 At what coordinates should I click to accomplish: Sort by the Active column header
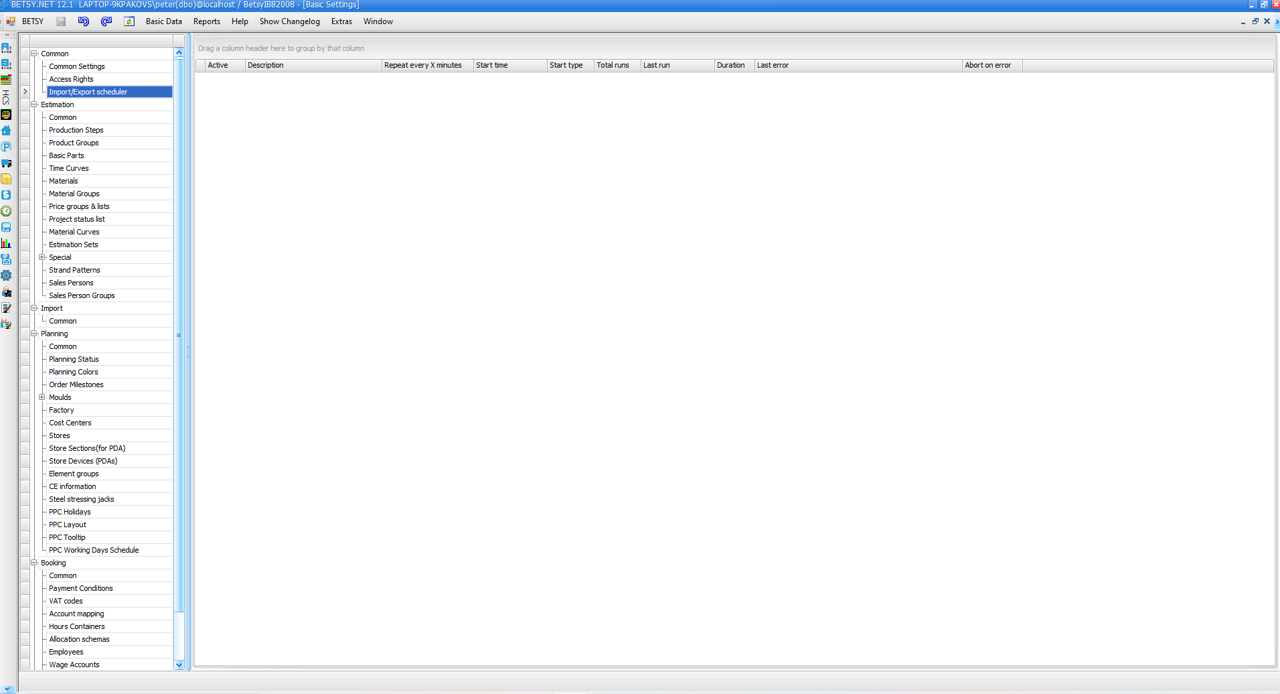[x=225, y=65]
